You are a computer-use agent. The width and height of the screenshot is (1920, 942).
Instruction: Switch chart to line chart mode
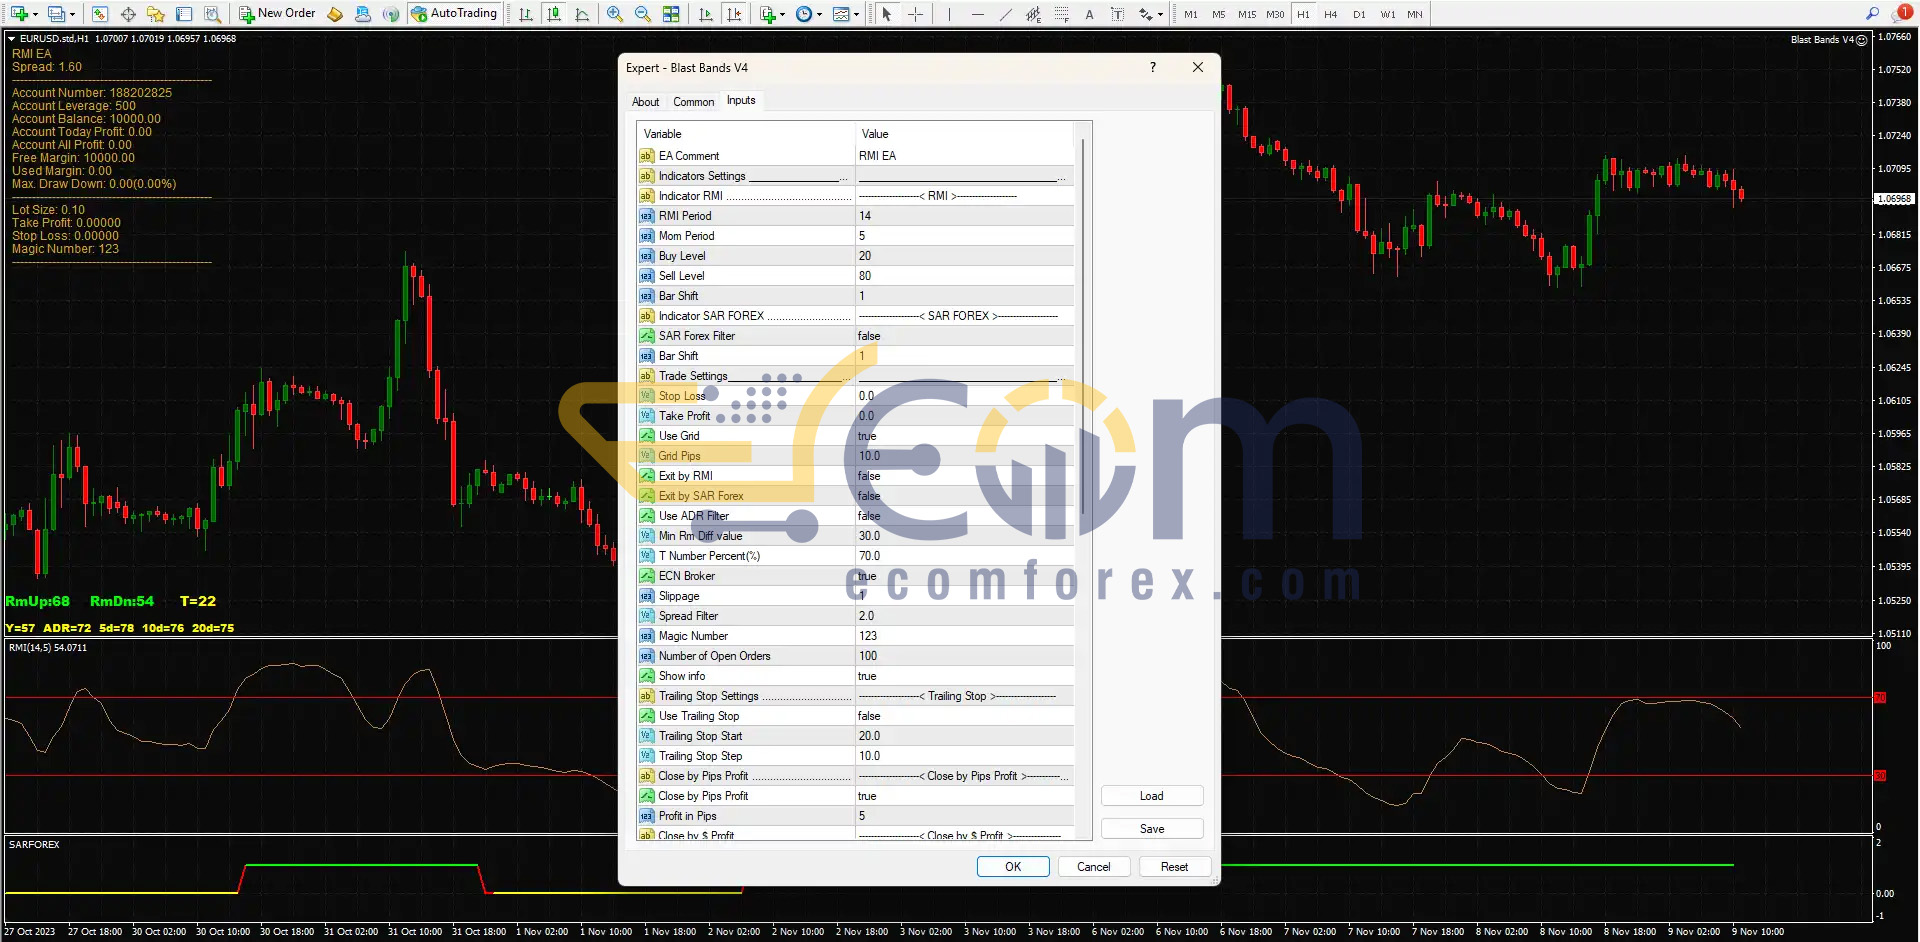[582, 14]
